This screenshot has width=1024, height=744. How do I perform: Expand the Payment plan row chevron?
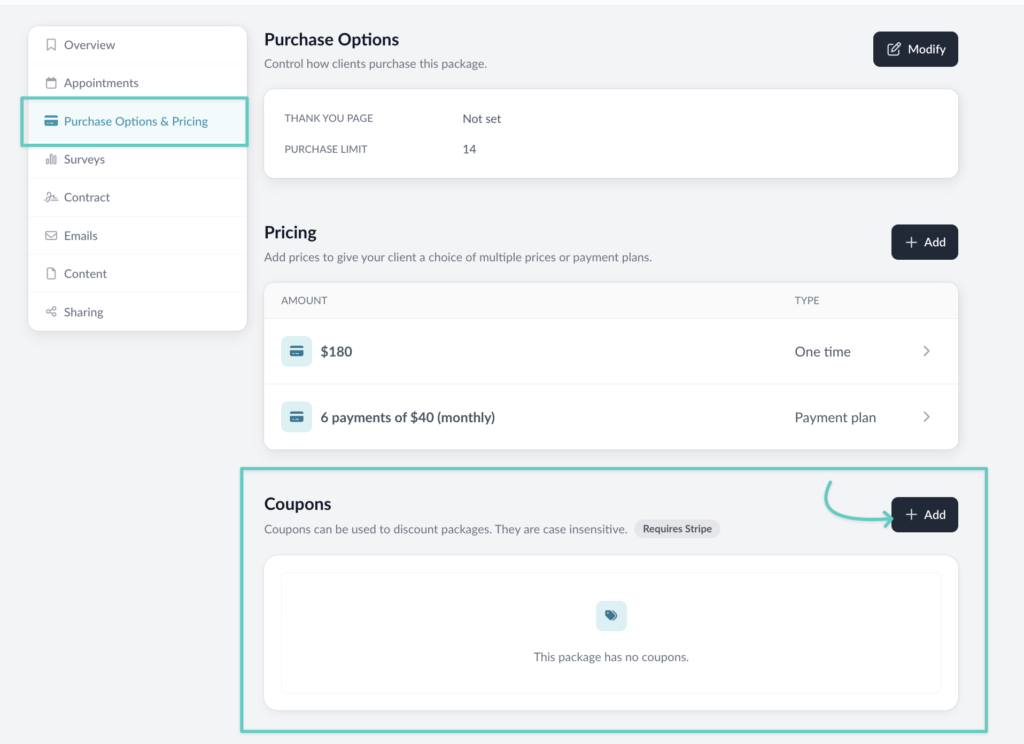(x=926, y=417)
